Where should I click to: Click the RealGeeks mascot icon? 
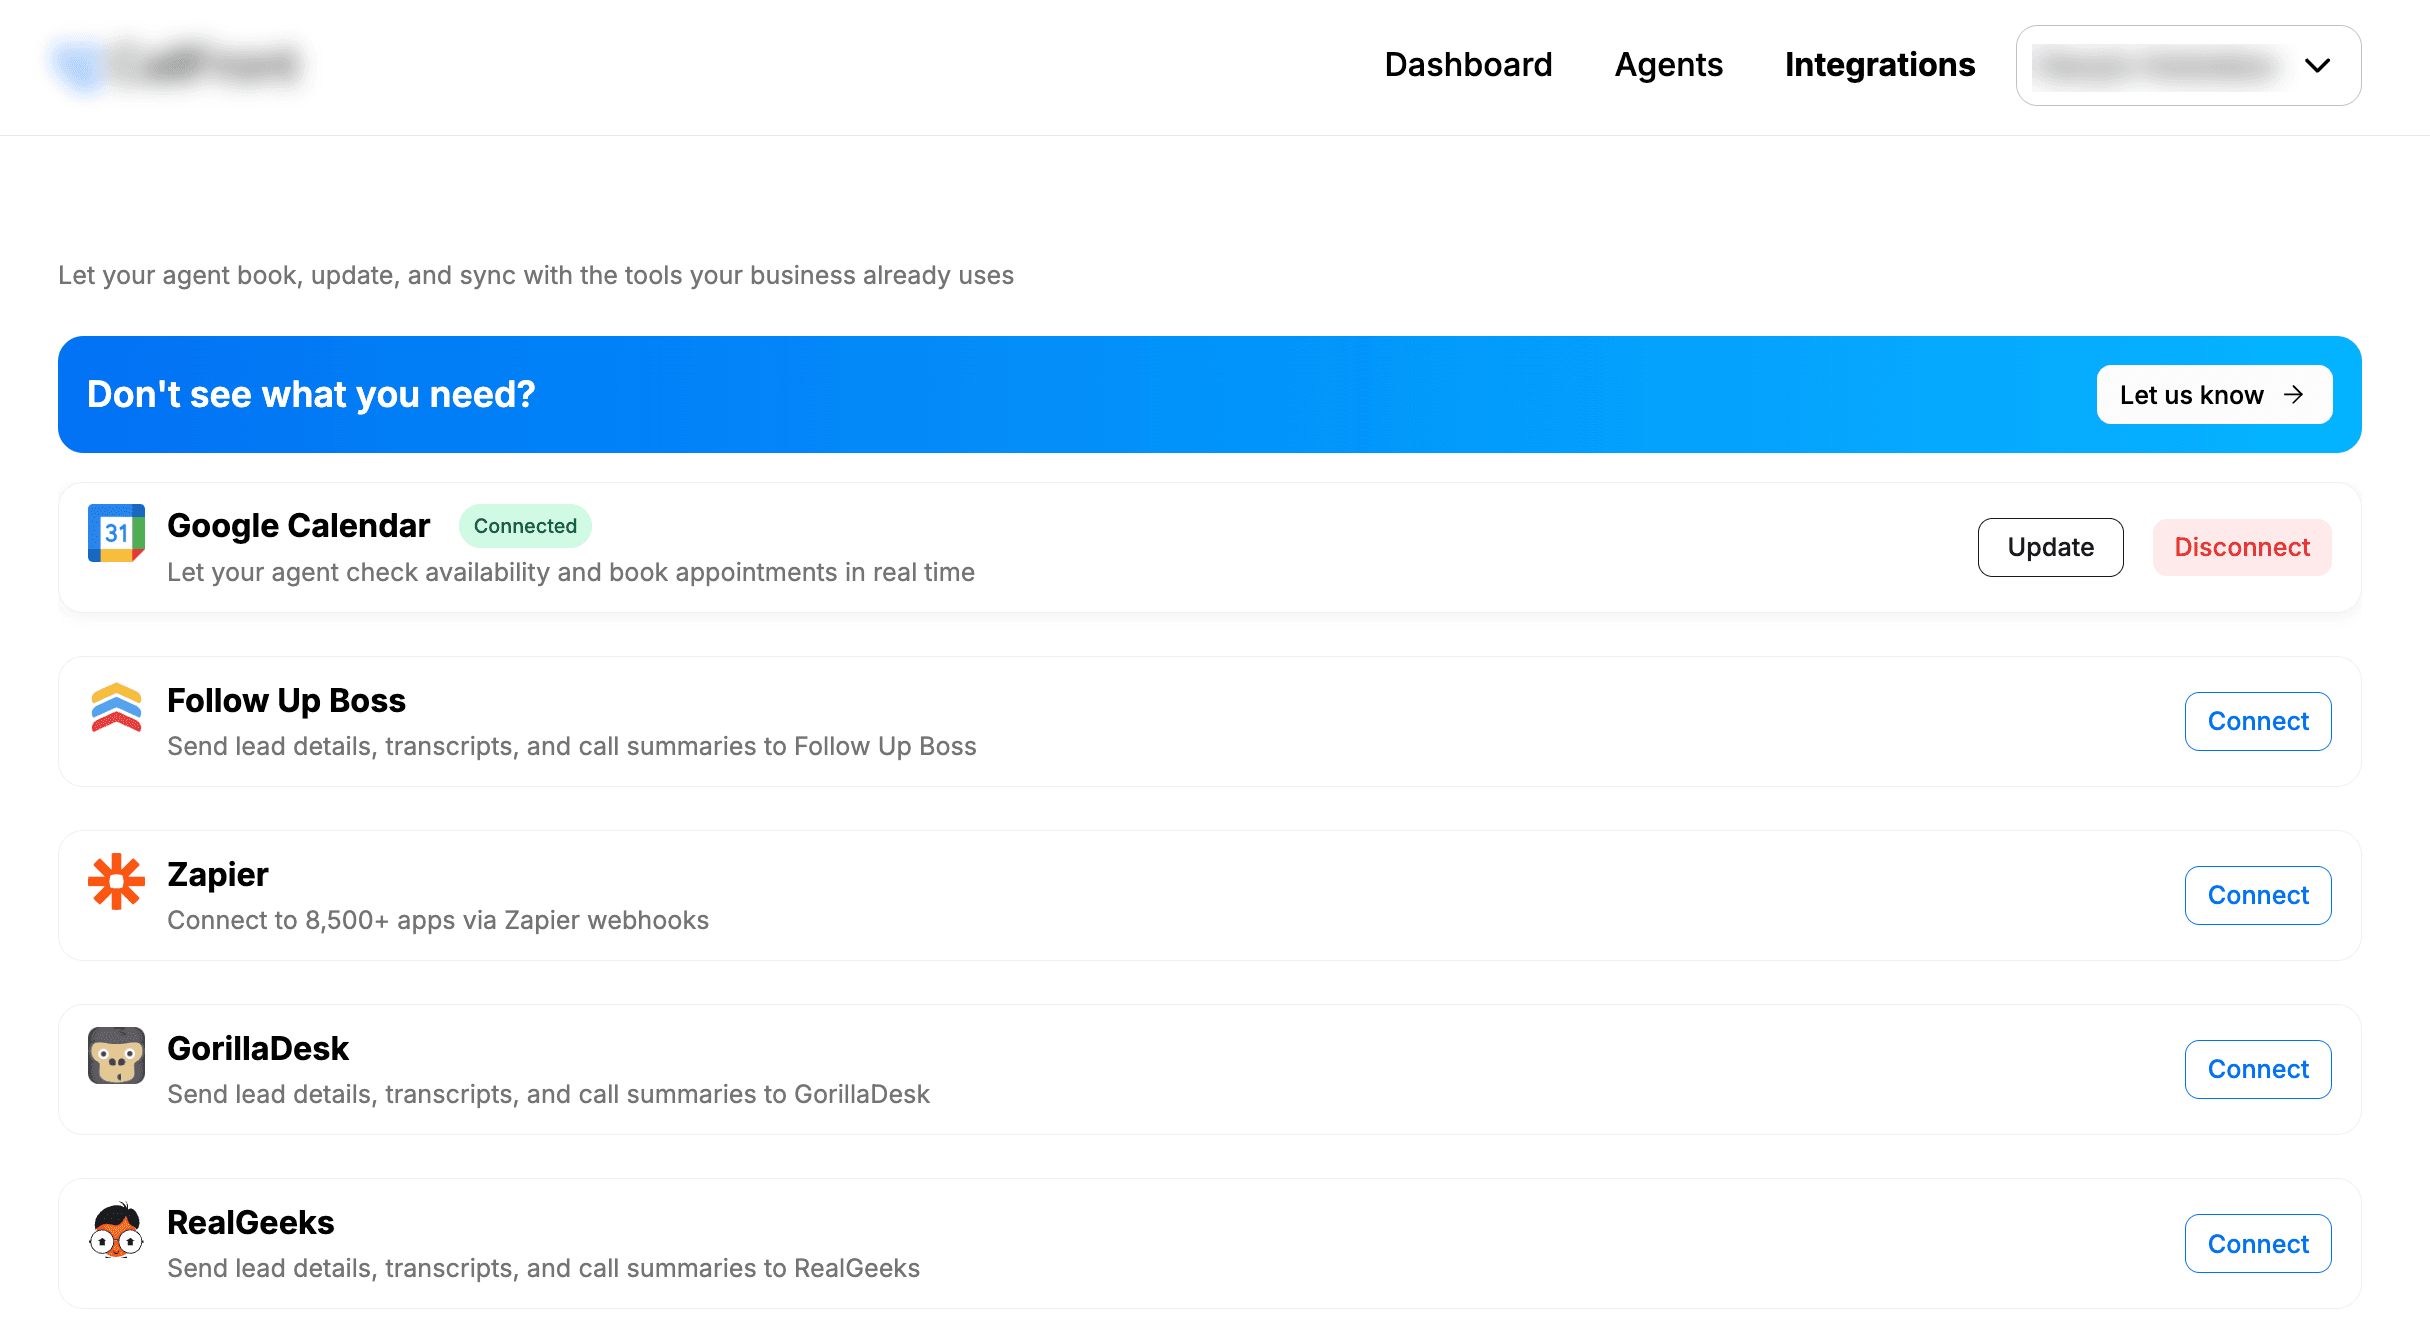116,1229
